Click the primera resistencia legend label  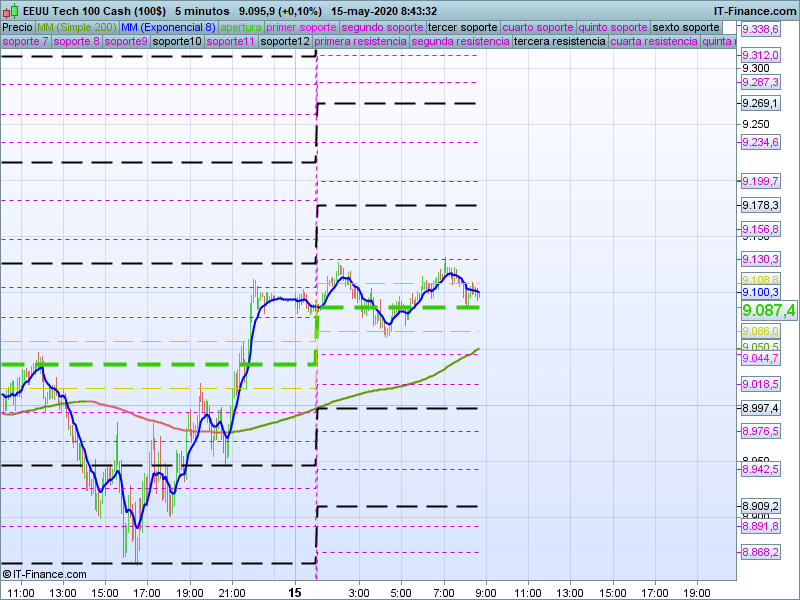click(359, 42)
